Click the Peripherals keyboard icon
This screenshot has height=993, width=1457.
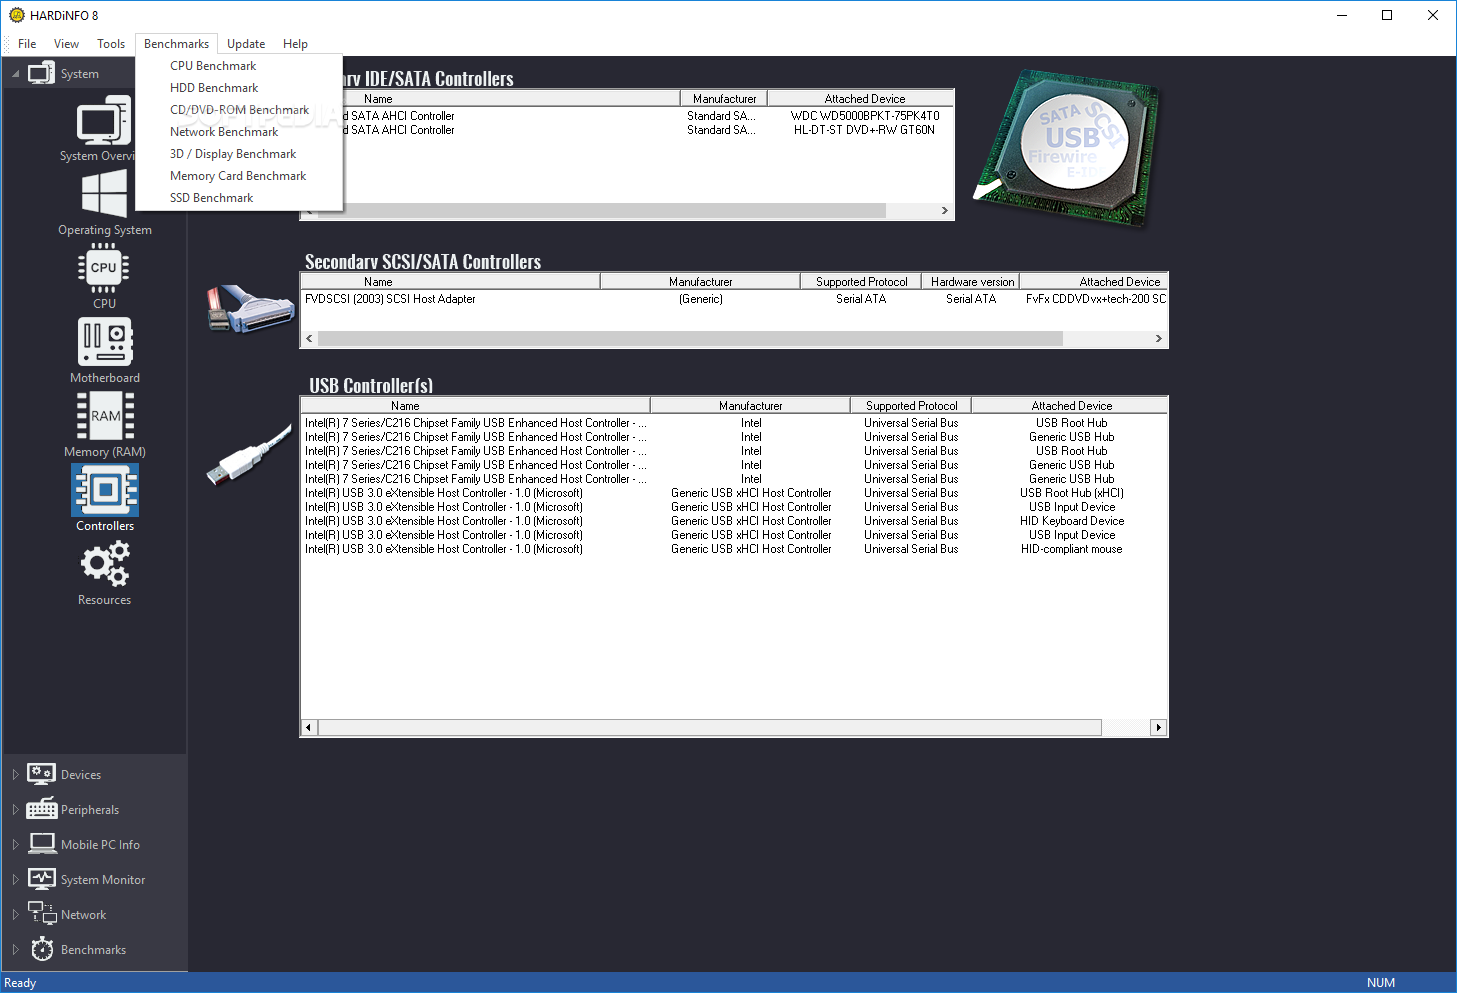(x=42, y=809)
